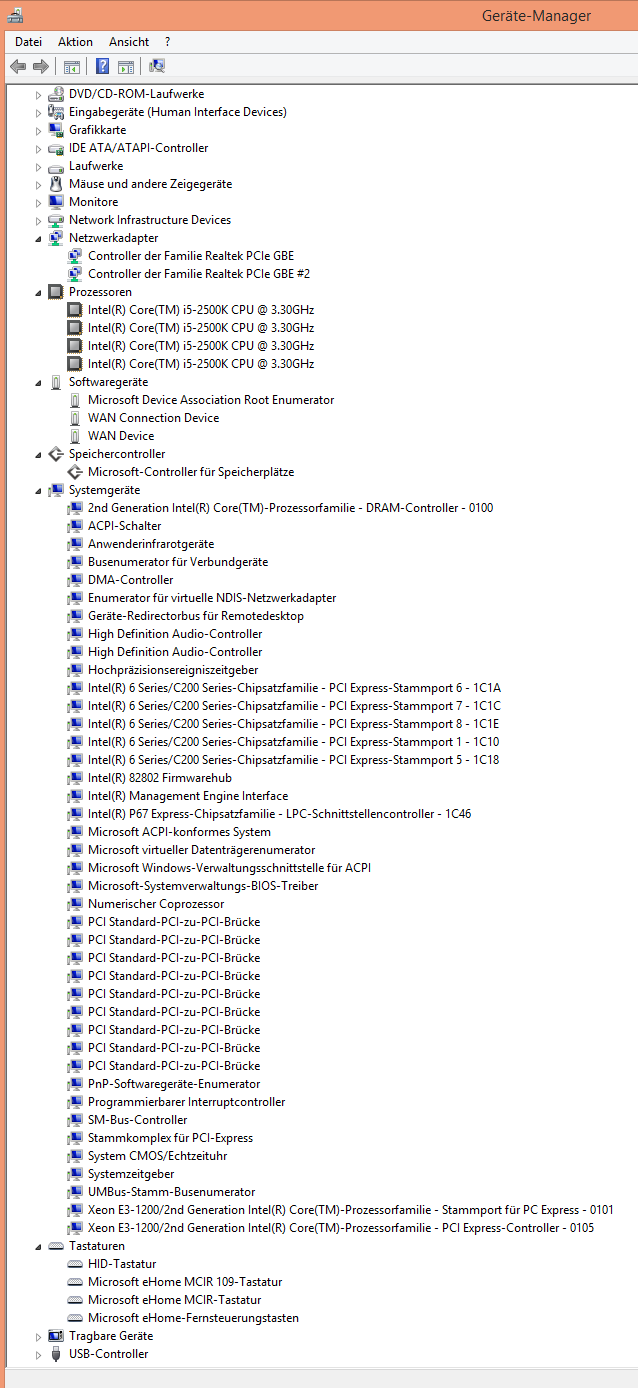Select Intel P67 LPC-Schnittstellencontroller - 1C46
This screenshot has height=1388, width=638.
(279, 814)
